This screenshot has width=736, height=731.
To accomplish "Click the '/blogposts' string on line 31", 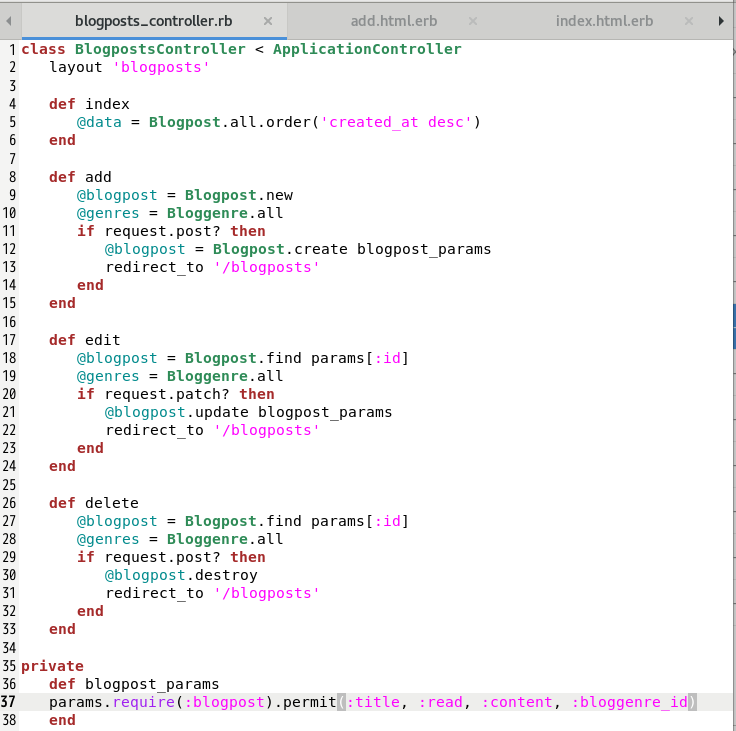I will [267, 593].
